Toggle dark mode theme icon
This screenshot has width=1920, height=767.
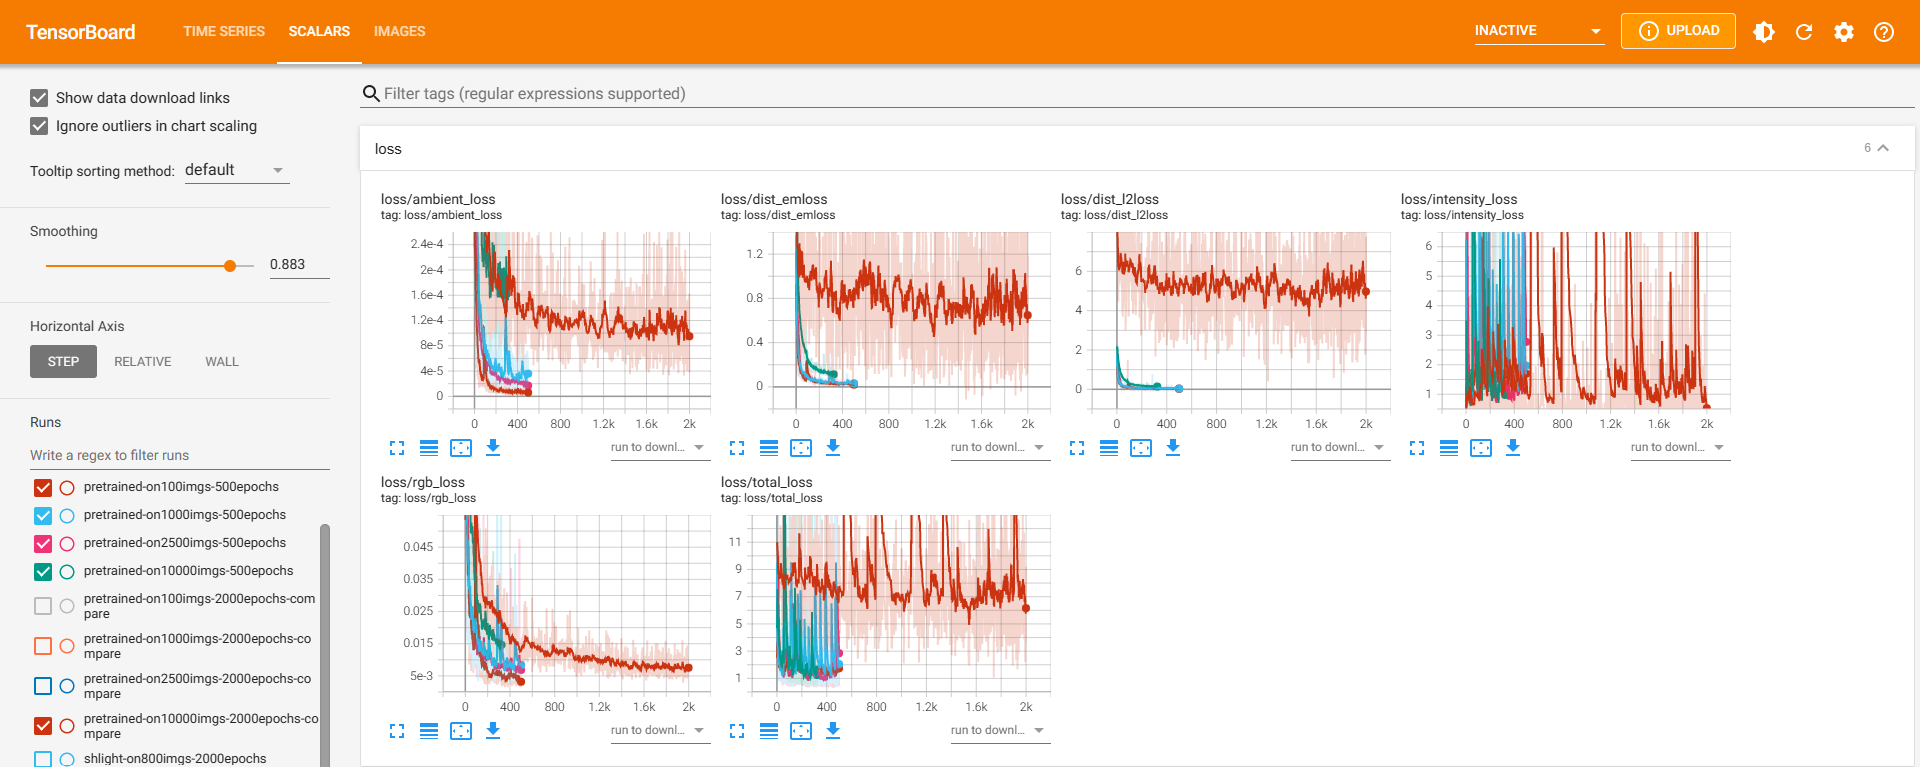click(x=1764, y=32)
